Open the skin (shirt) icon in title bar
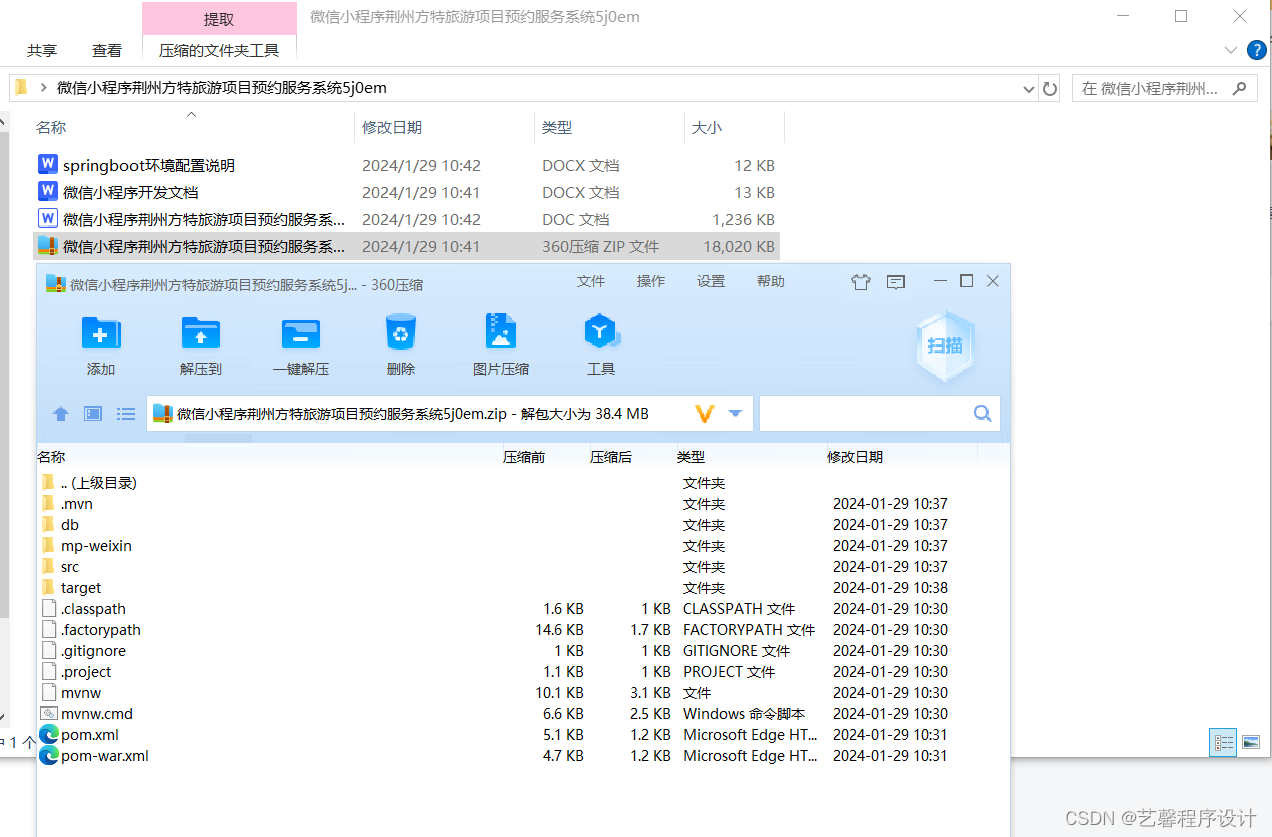Viewport: 1272px width, 837px height. point(861,283)
